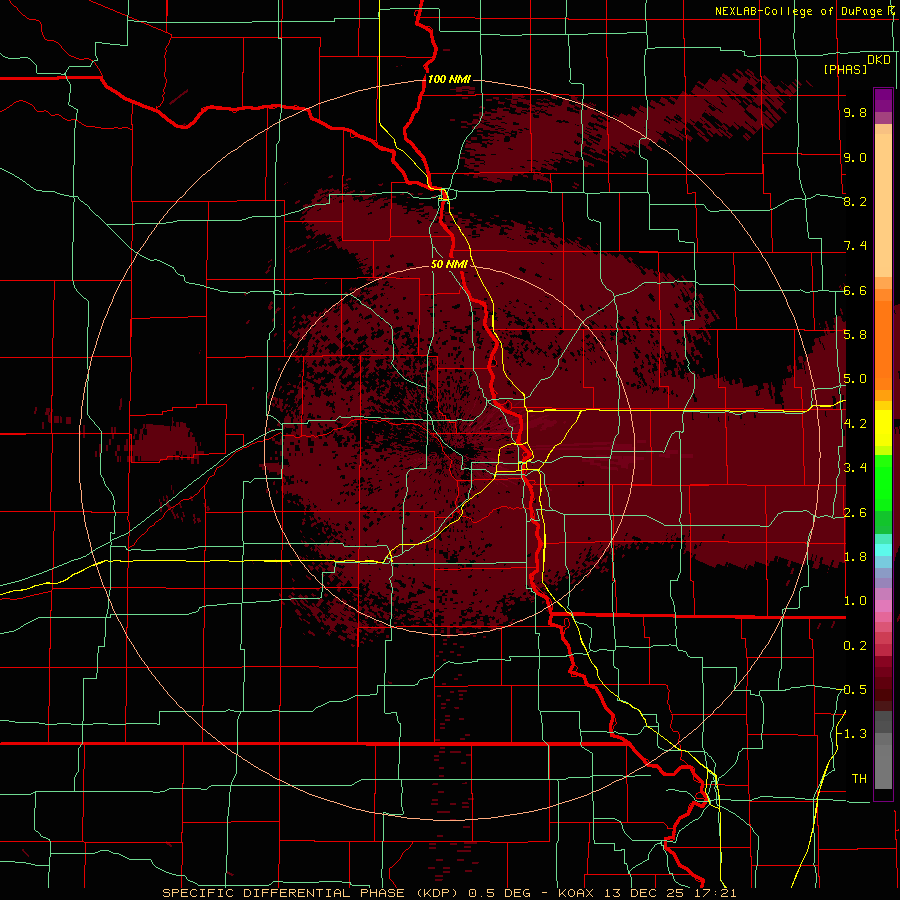Image resolution: width=900 pixels, height=900 pixels.
Task: Click the 50 NMI range ring label
Action: point(449,265)
